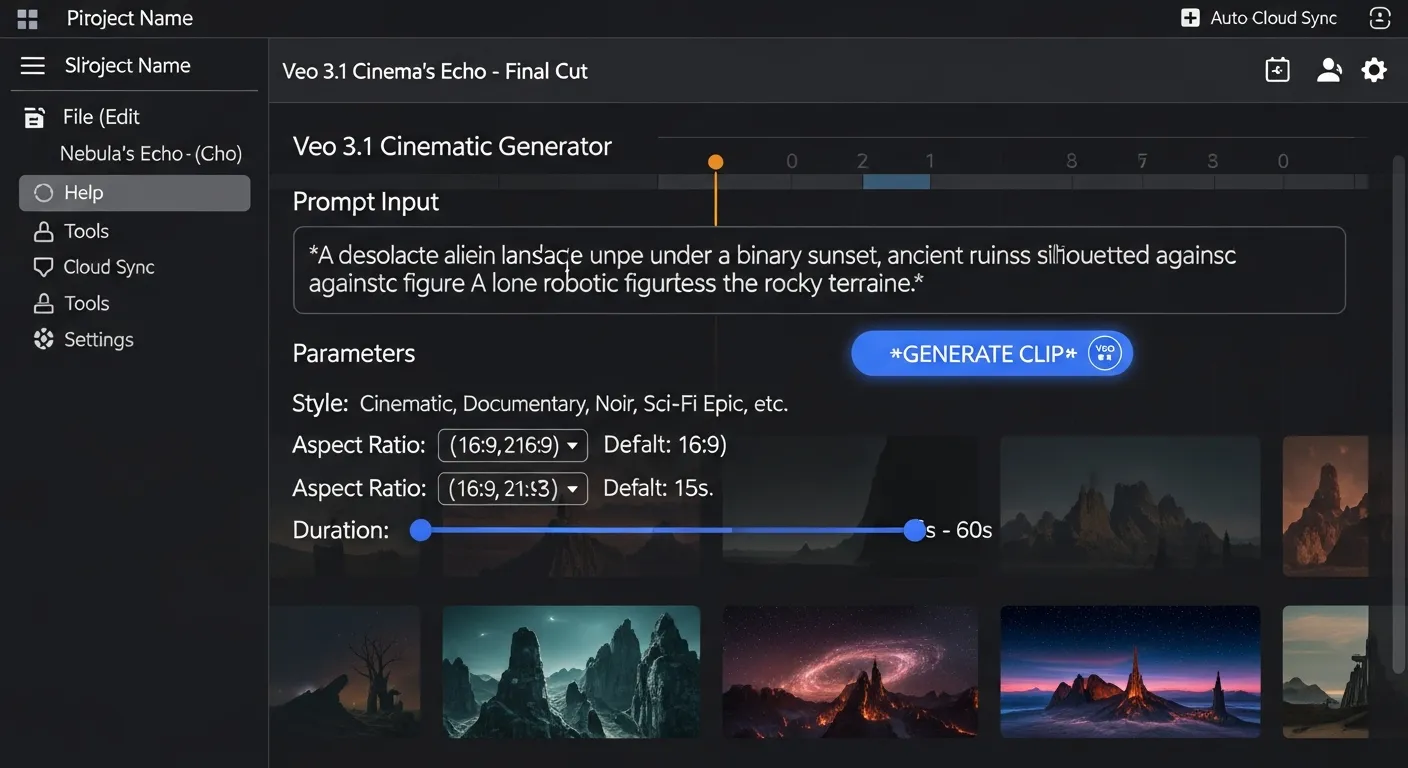The image size is (1408, 768).
Task: Click the Veo badge on Generate button
Action: [1104, 353]
